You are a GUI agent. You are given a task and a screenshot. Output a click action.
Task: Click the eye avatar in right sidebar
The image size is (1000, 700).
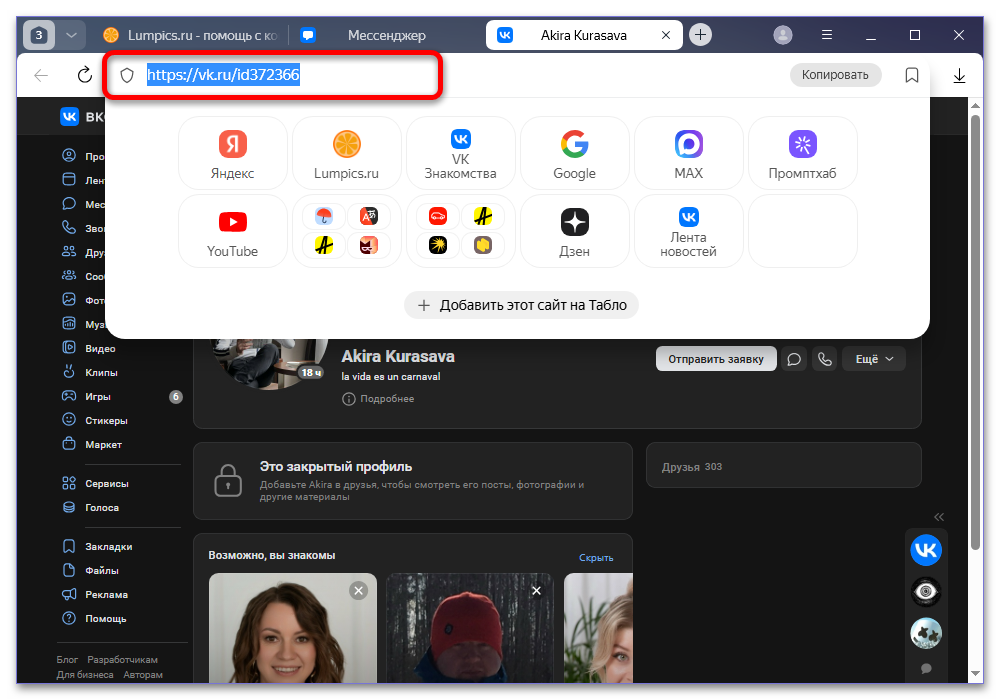pyautogui.click(x=926, y=592)
